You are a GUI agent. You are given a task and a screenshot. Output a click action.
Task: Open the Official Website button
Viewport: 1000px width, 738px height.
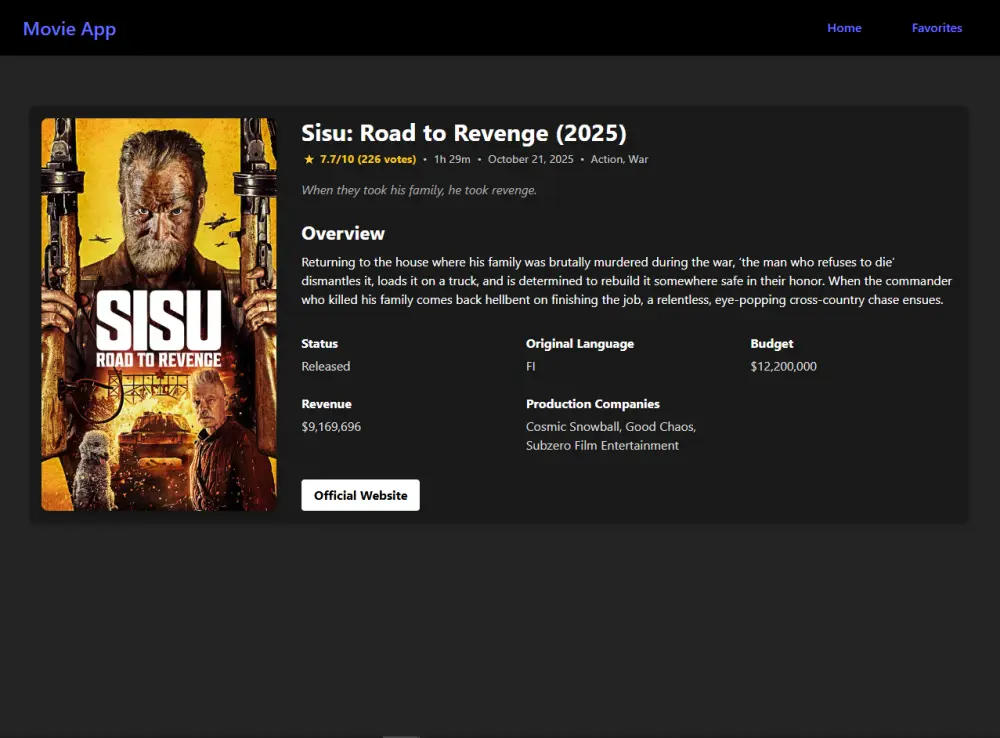coord(360,495)
